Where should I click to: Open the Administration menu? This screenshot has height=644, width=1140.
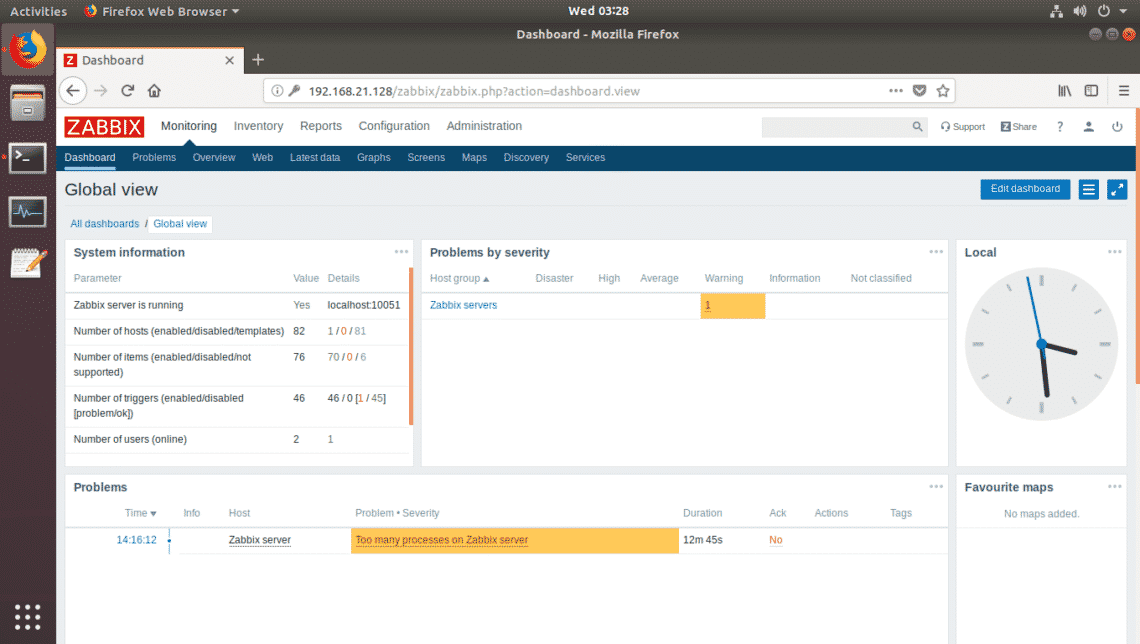484,126
